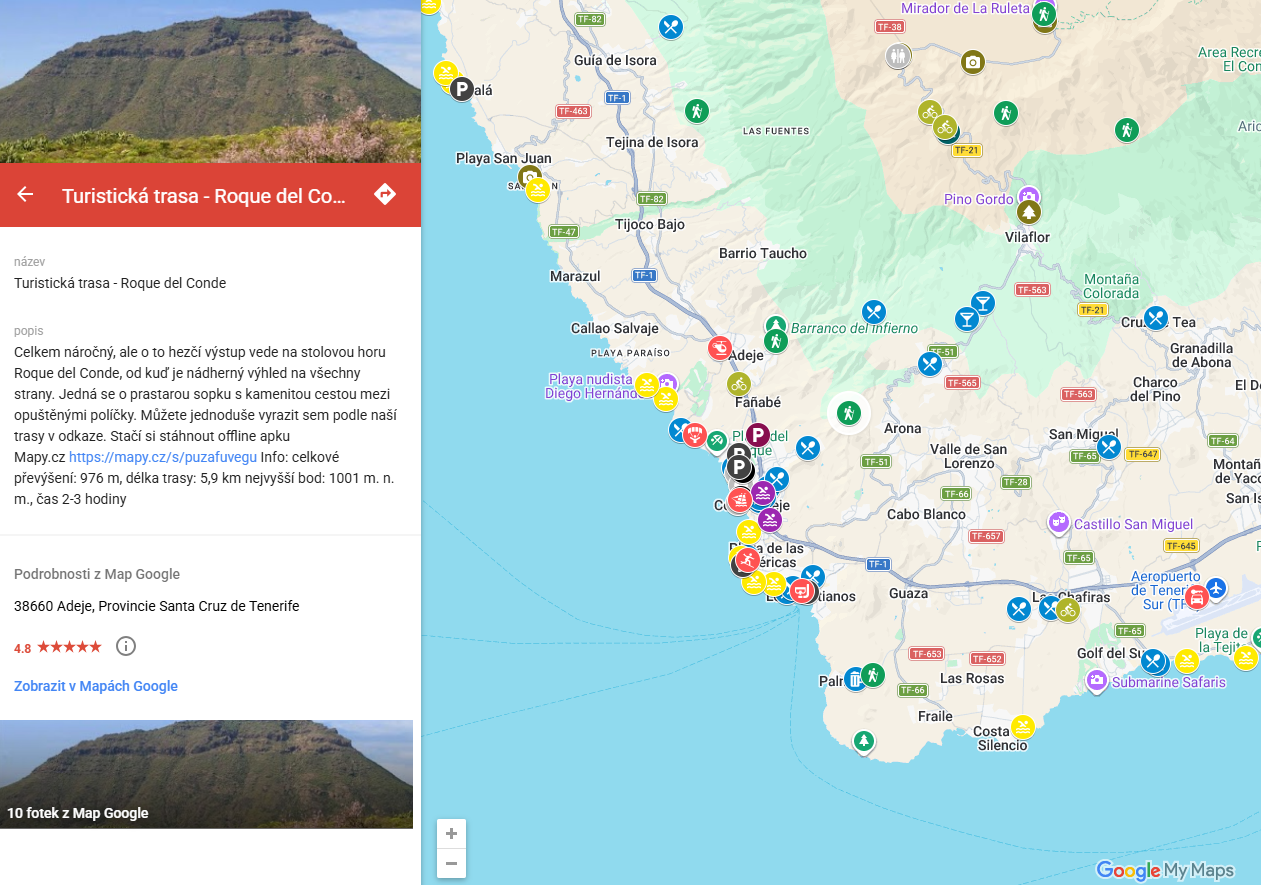Open the red surfing marker at Playa de las Américas

click(748, 559)
